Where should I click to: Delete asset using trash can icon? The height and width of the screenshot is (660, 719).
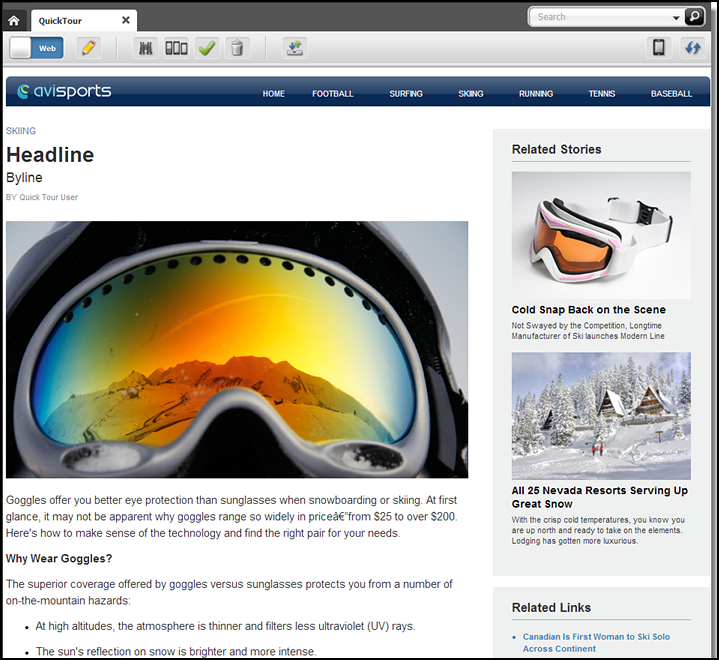point(237,48)
